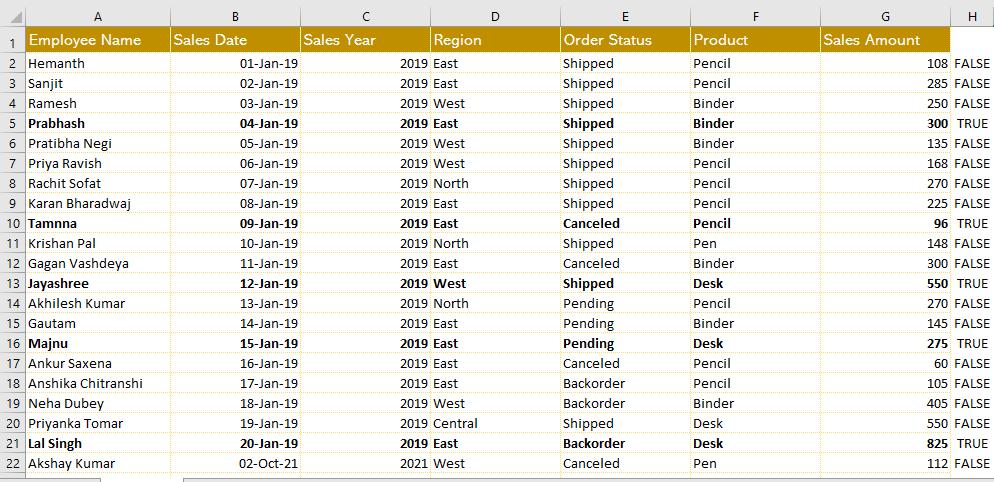Click column D header
Image resolution: width=994 pixels, height=482 pixels.
pyautogui.click(x=495, y=17)
